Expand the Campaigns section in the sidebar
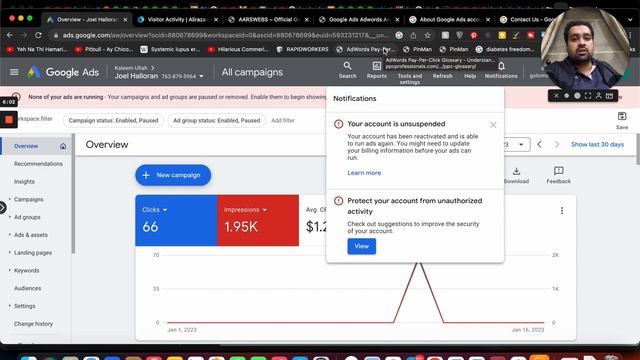 pos(10,199)
